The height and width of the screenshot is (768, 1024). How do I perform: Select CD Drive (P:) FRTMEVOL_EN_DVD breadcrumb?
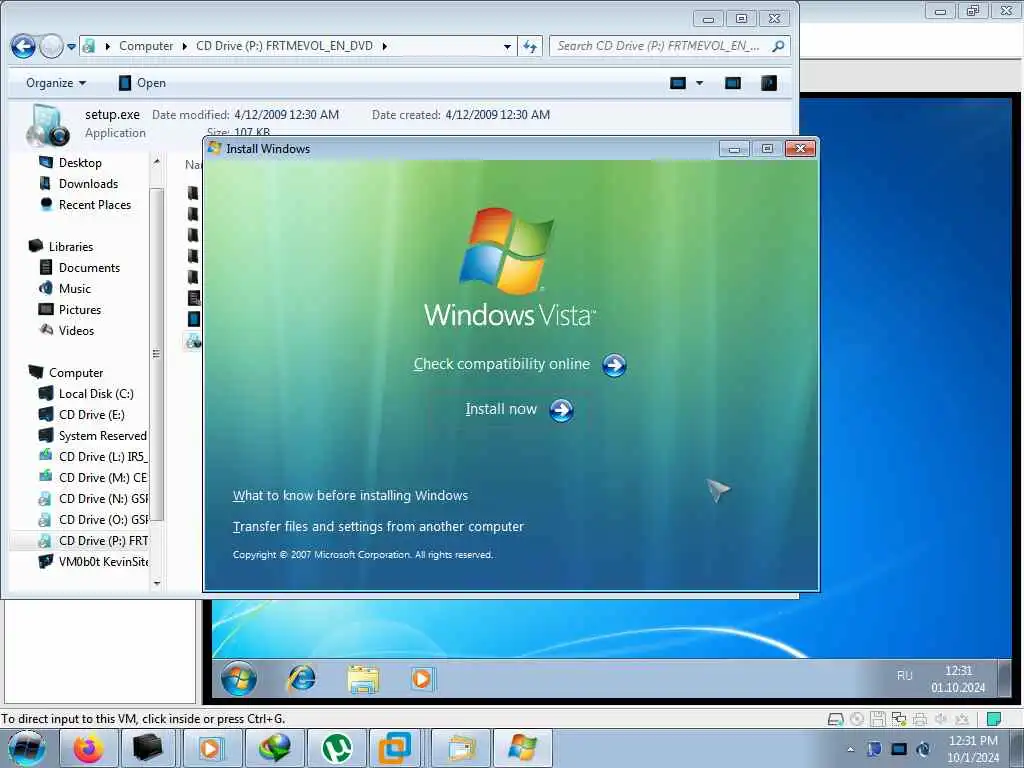[284, 46]
